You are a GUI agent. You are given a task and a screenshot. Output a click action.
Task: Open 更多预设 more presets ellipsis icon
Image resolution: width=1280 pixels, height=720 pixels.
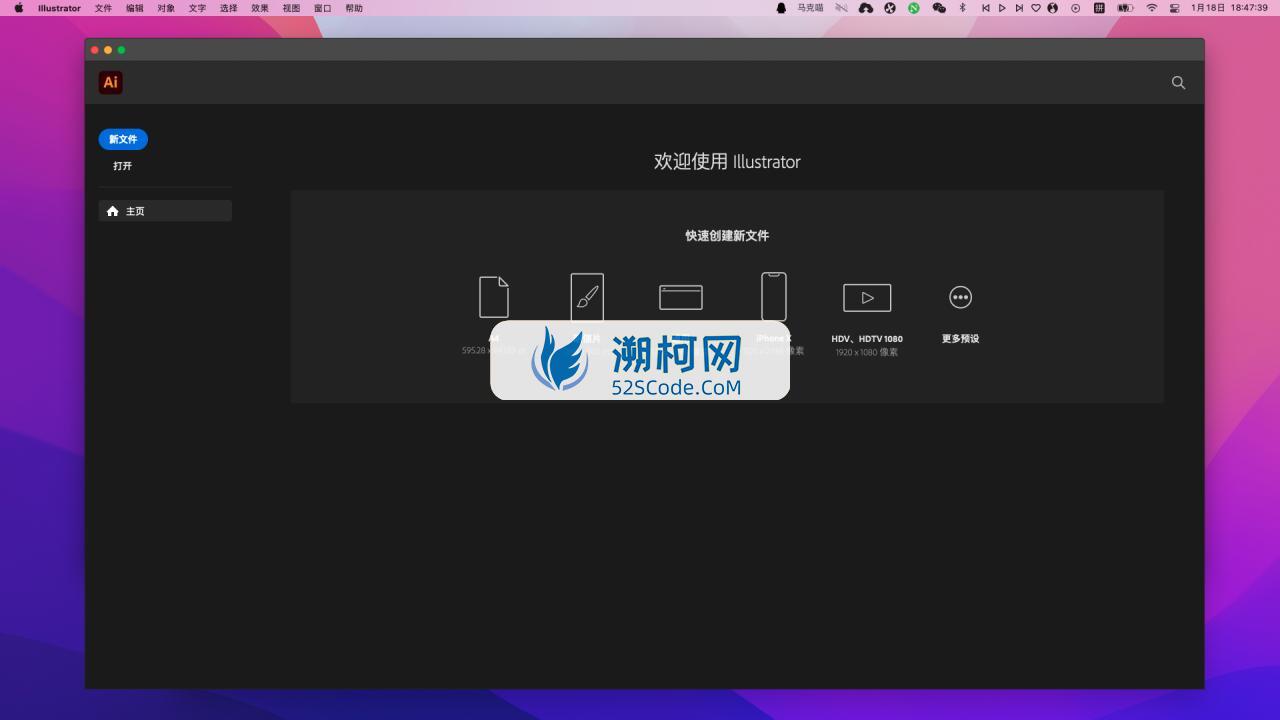tap(960, 297)
